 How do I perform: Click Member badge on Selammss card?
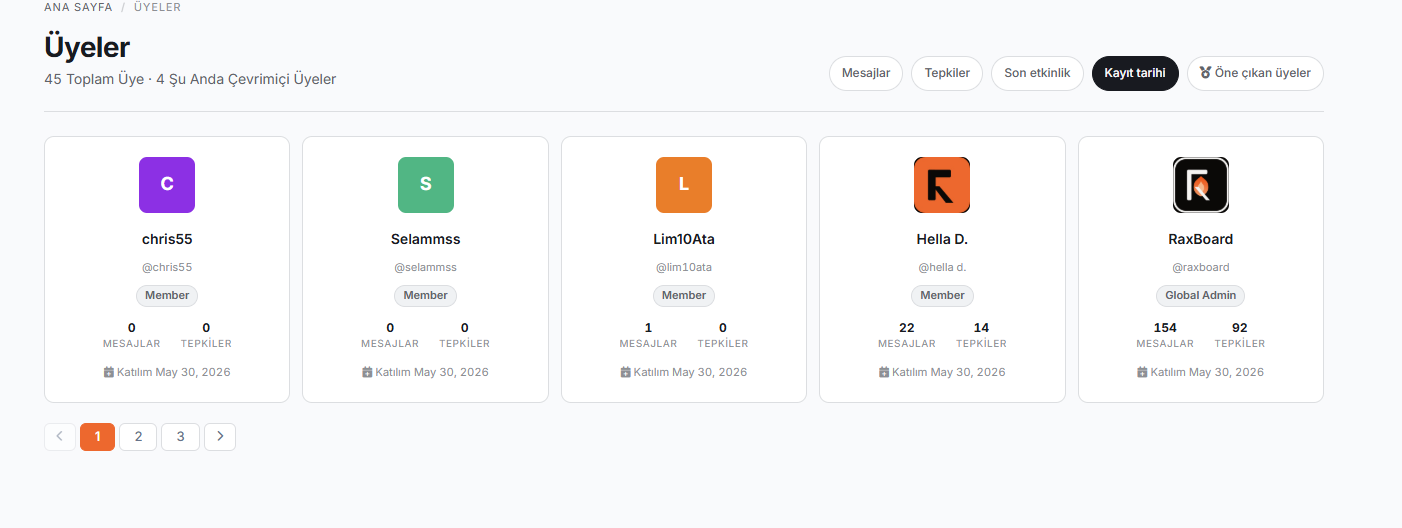[x=425, y=295]
